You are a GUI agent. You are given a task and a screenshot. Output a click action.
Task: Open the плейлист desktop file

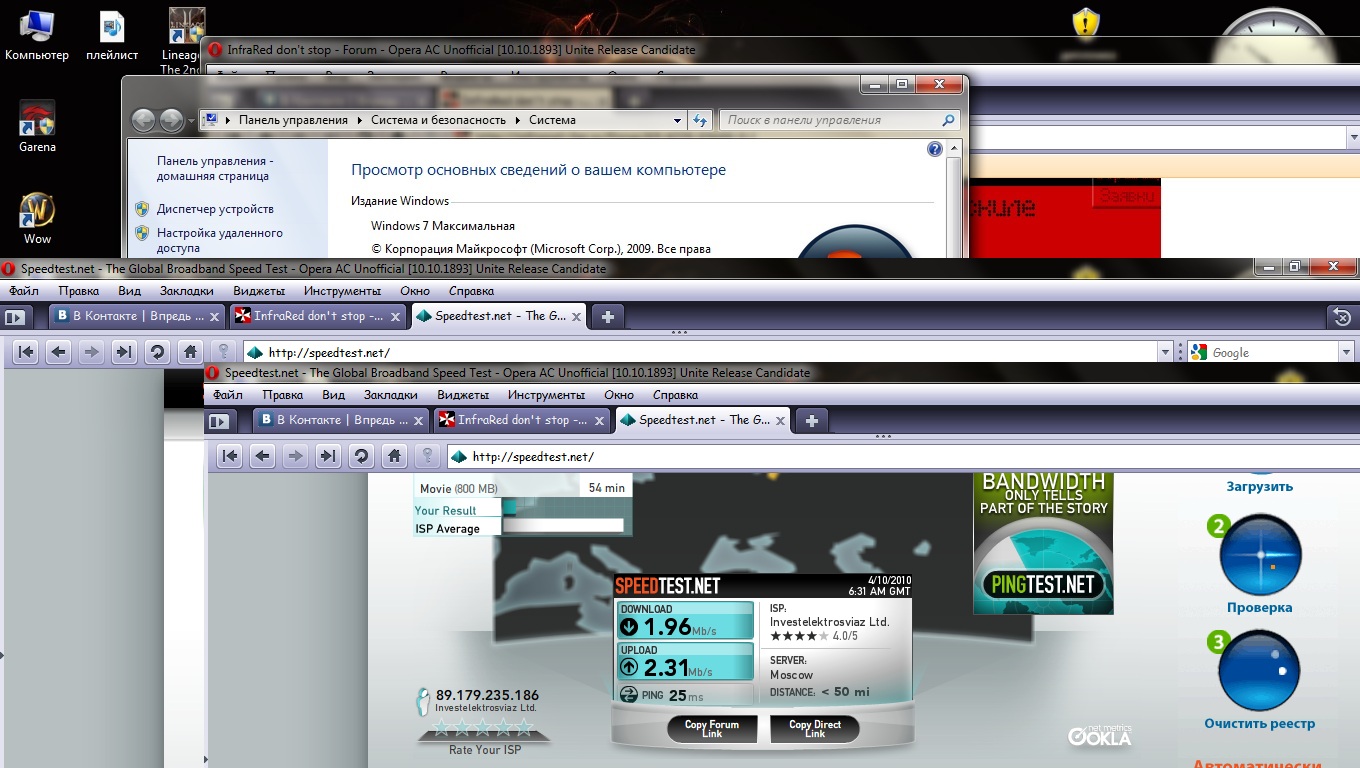[112, 35]
